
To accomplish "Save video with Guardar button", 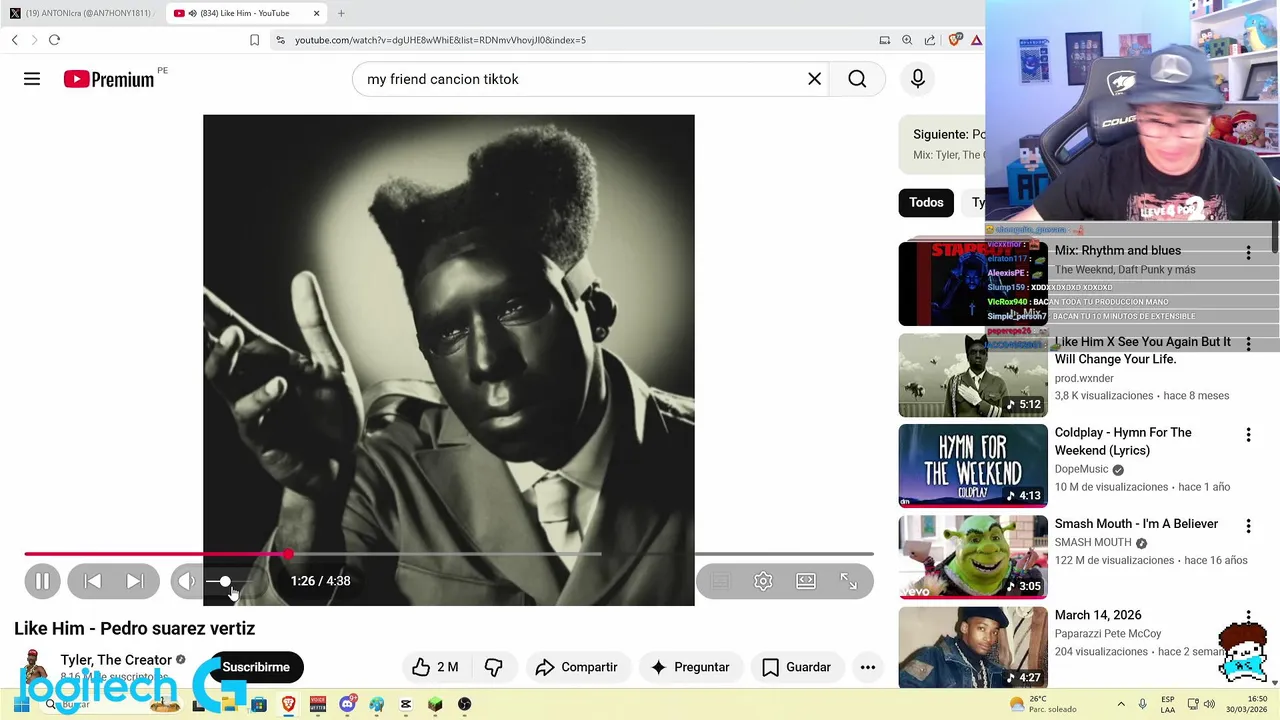I will pyautogui.click(x=797, y=667).
